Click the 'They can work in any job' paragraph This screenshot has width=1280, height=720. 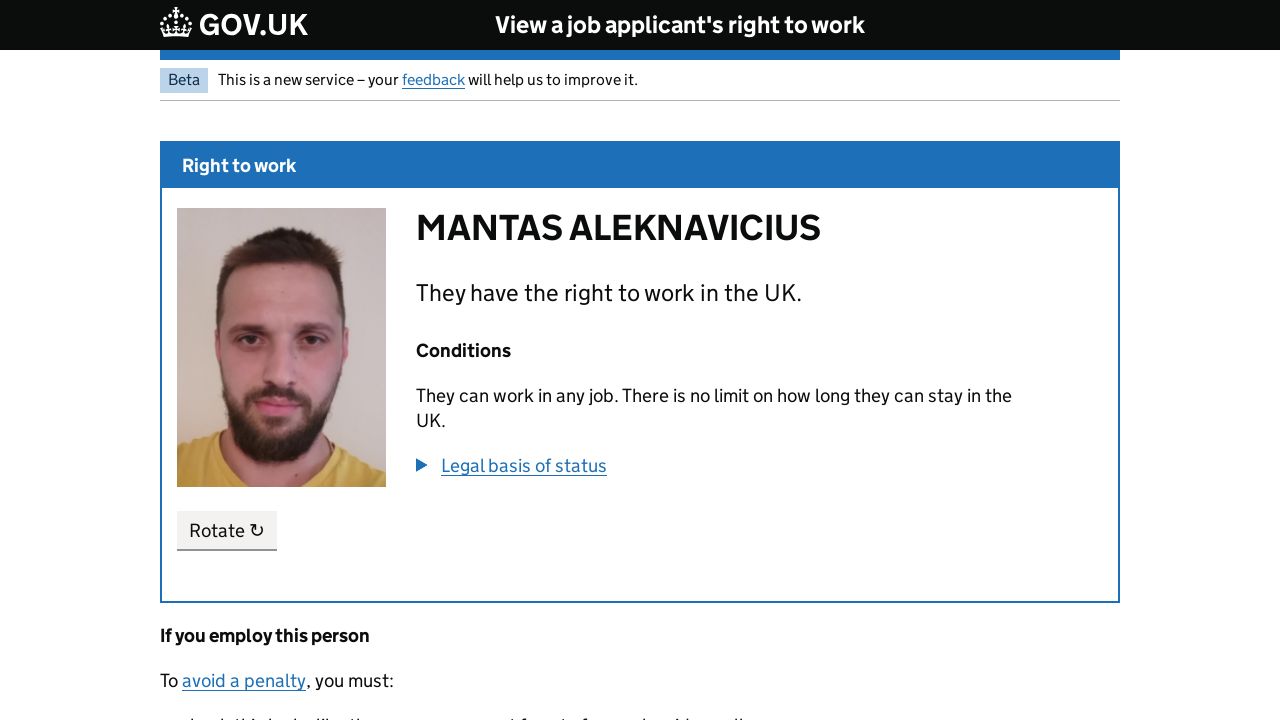pos(713,408)
